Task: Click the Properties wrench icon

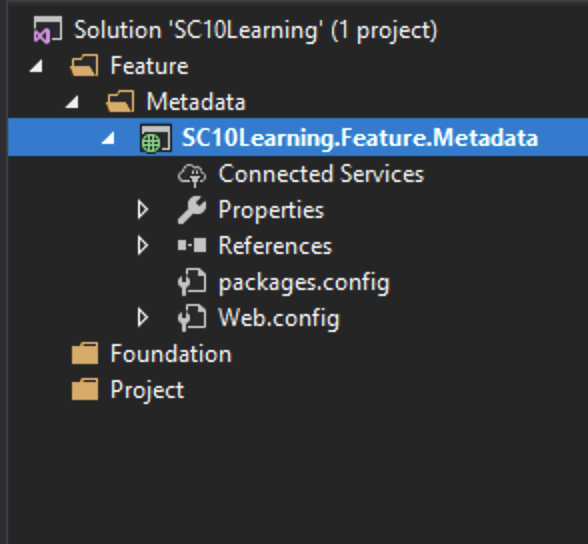Action: tap(192, 210)
